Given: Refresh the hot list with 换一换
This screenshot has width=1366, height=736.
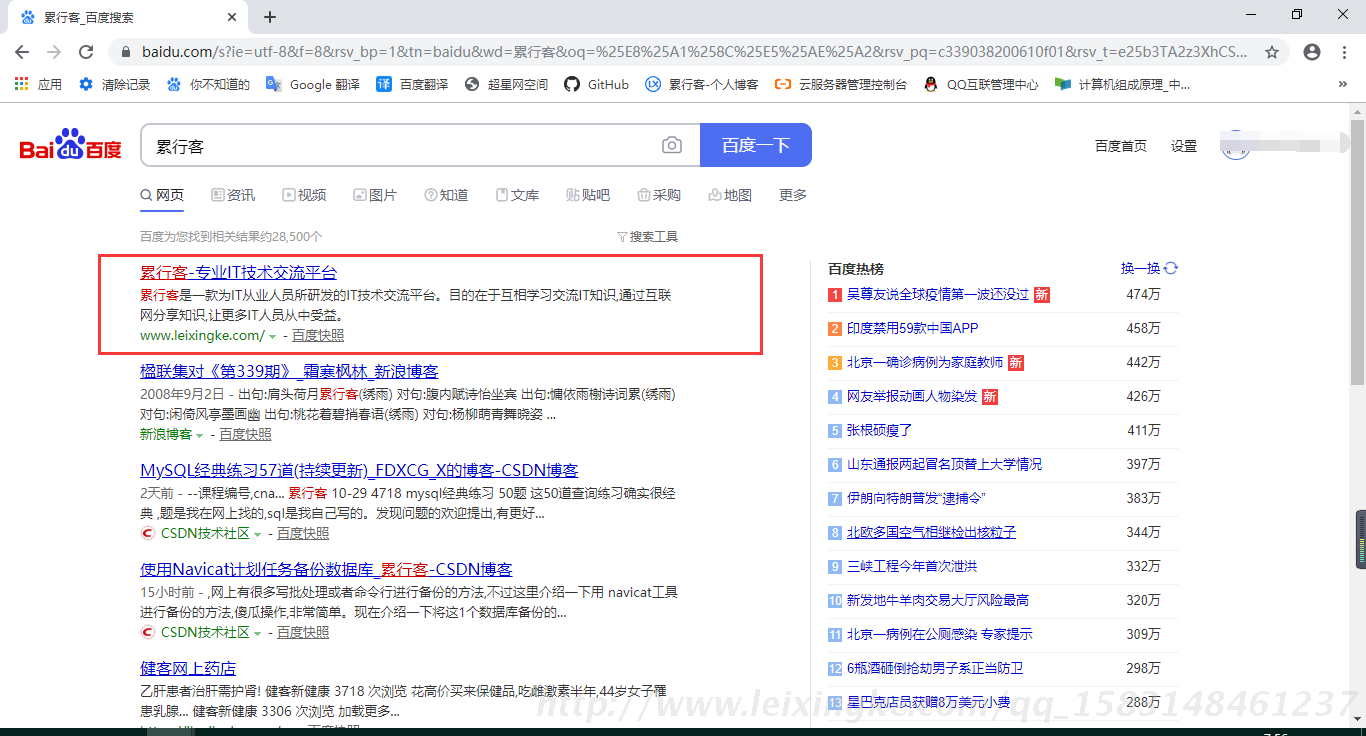Looking at the screenshot, I should (x=1149, y=268).
